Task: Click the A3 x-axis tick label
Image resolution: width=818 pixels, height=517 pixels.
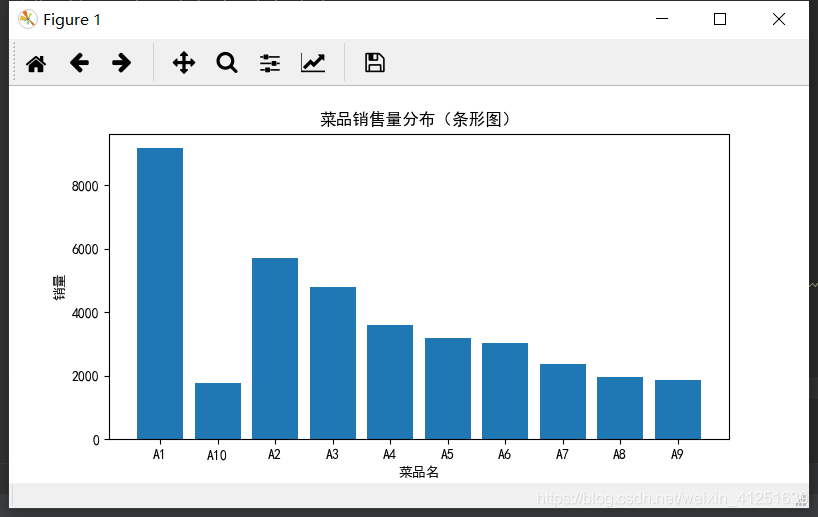Action: pyautogui.click(x=332, y=454)
